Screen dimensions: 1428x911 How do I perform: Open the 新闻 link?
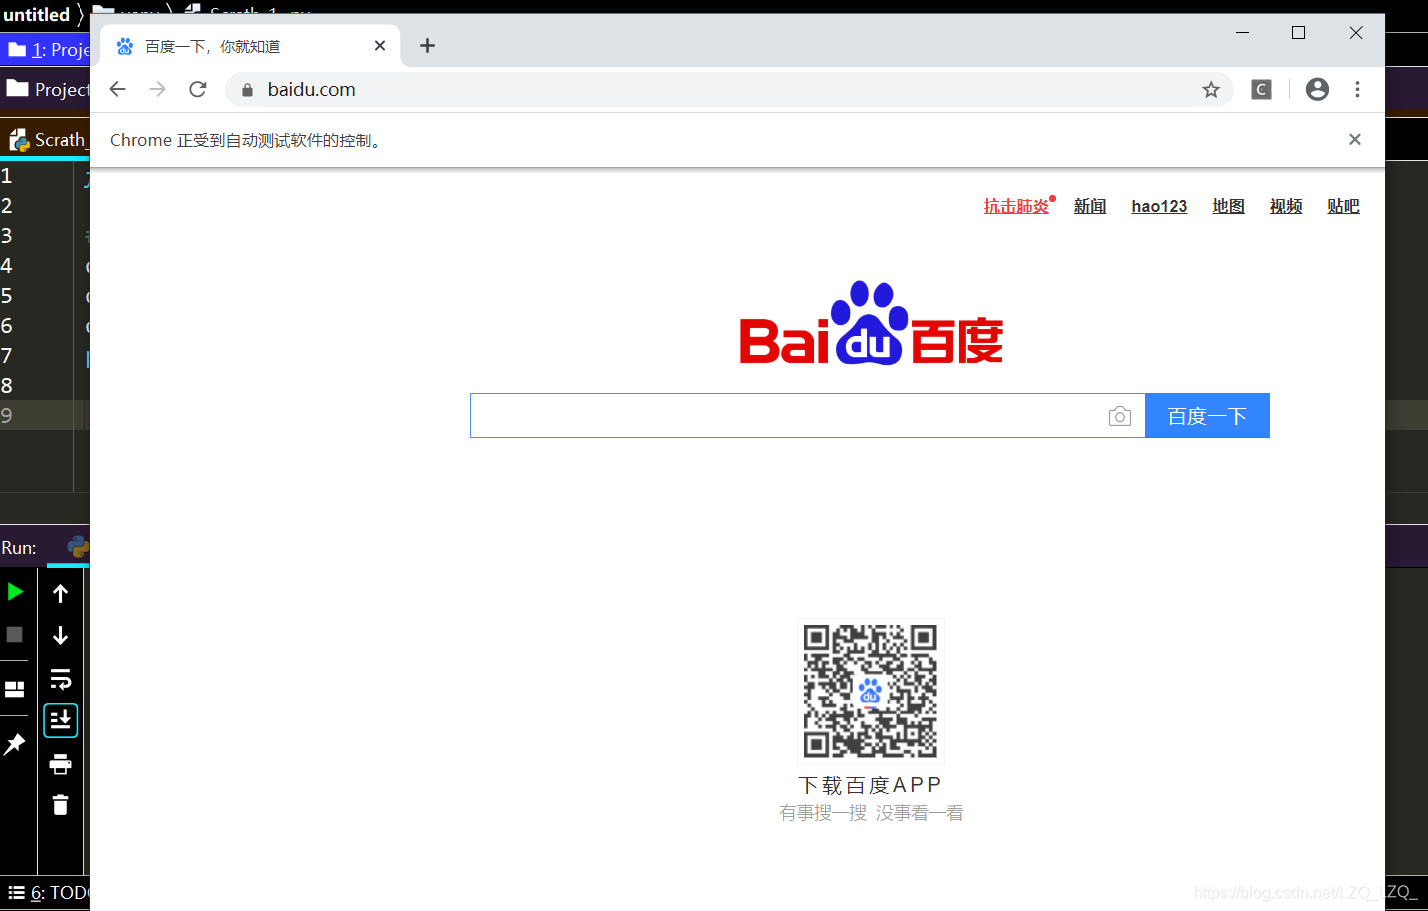pos(1090,206)
